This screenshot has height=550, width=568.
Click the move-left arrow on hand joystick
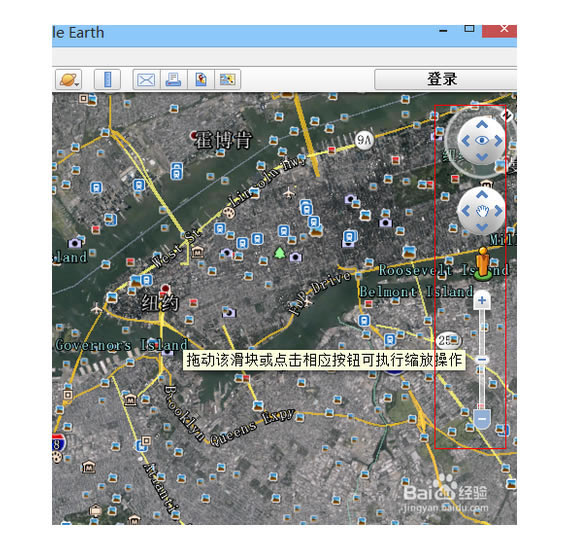click(x=466, y=211)
